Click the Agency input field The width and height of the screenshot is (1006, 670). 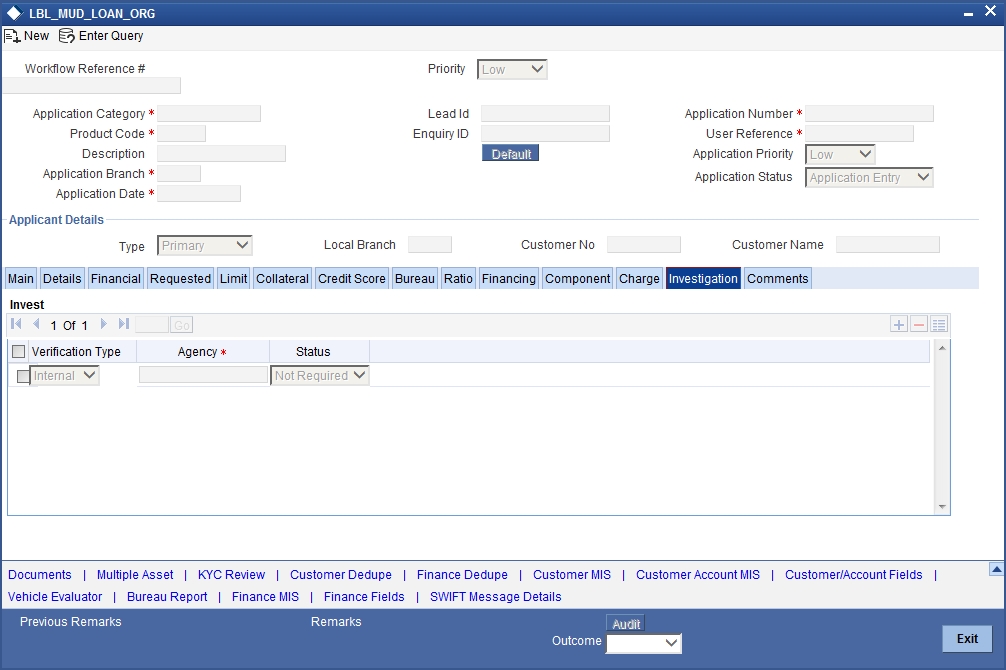point(203,375)
